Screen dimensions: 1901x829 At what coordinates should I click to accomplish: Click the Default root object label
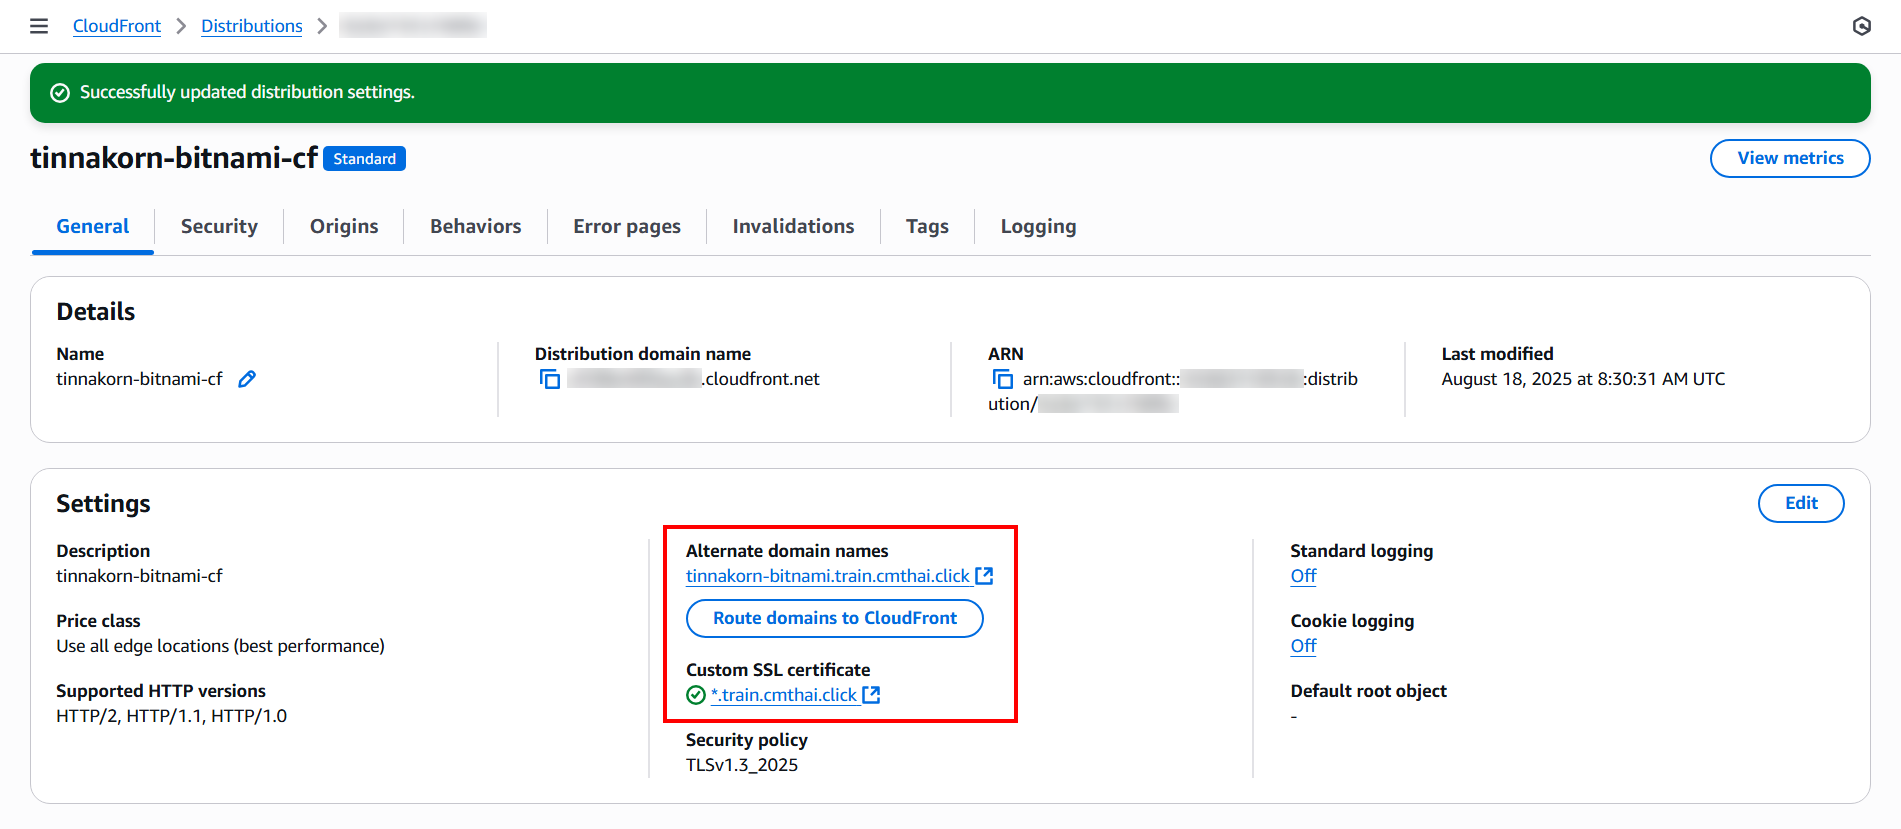[x=1368, y=691]
